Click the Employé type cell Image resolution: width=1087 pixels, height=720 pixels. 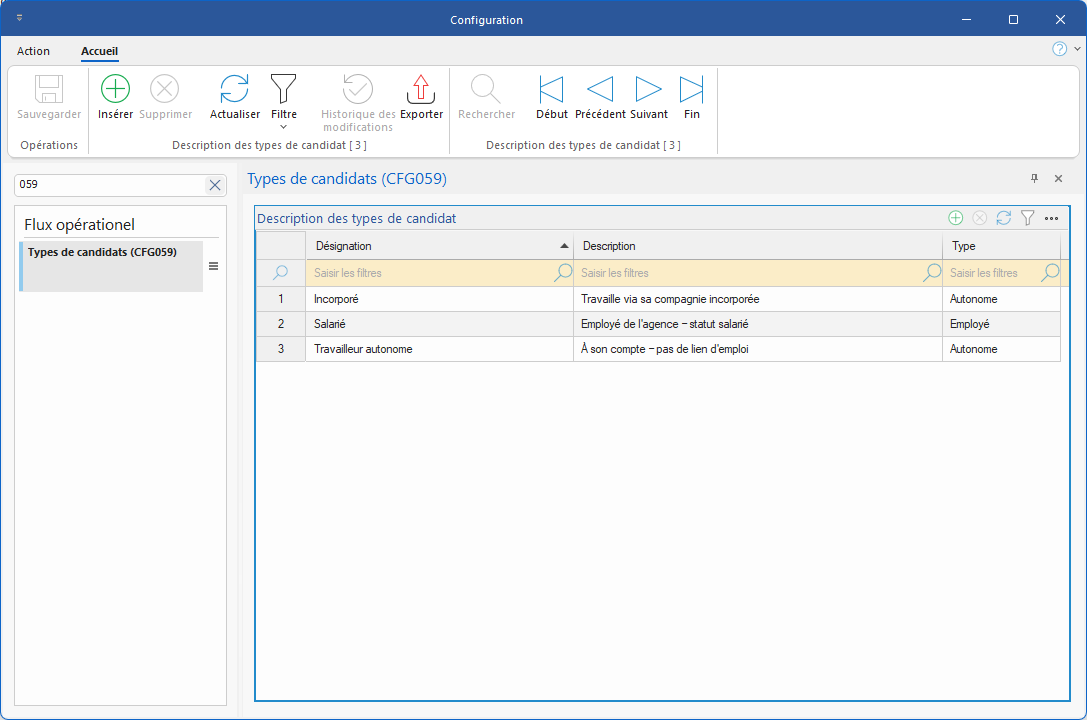(x=1001, y=324)
